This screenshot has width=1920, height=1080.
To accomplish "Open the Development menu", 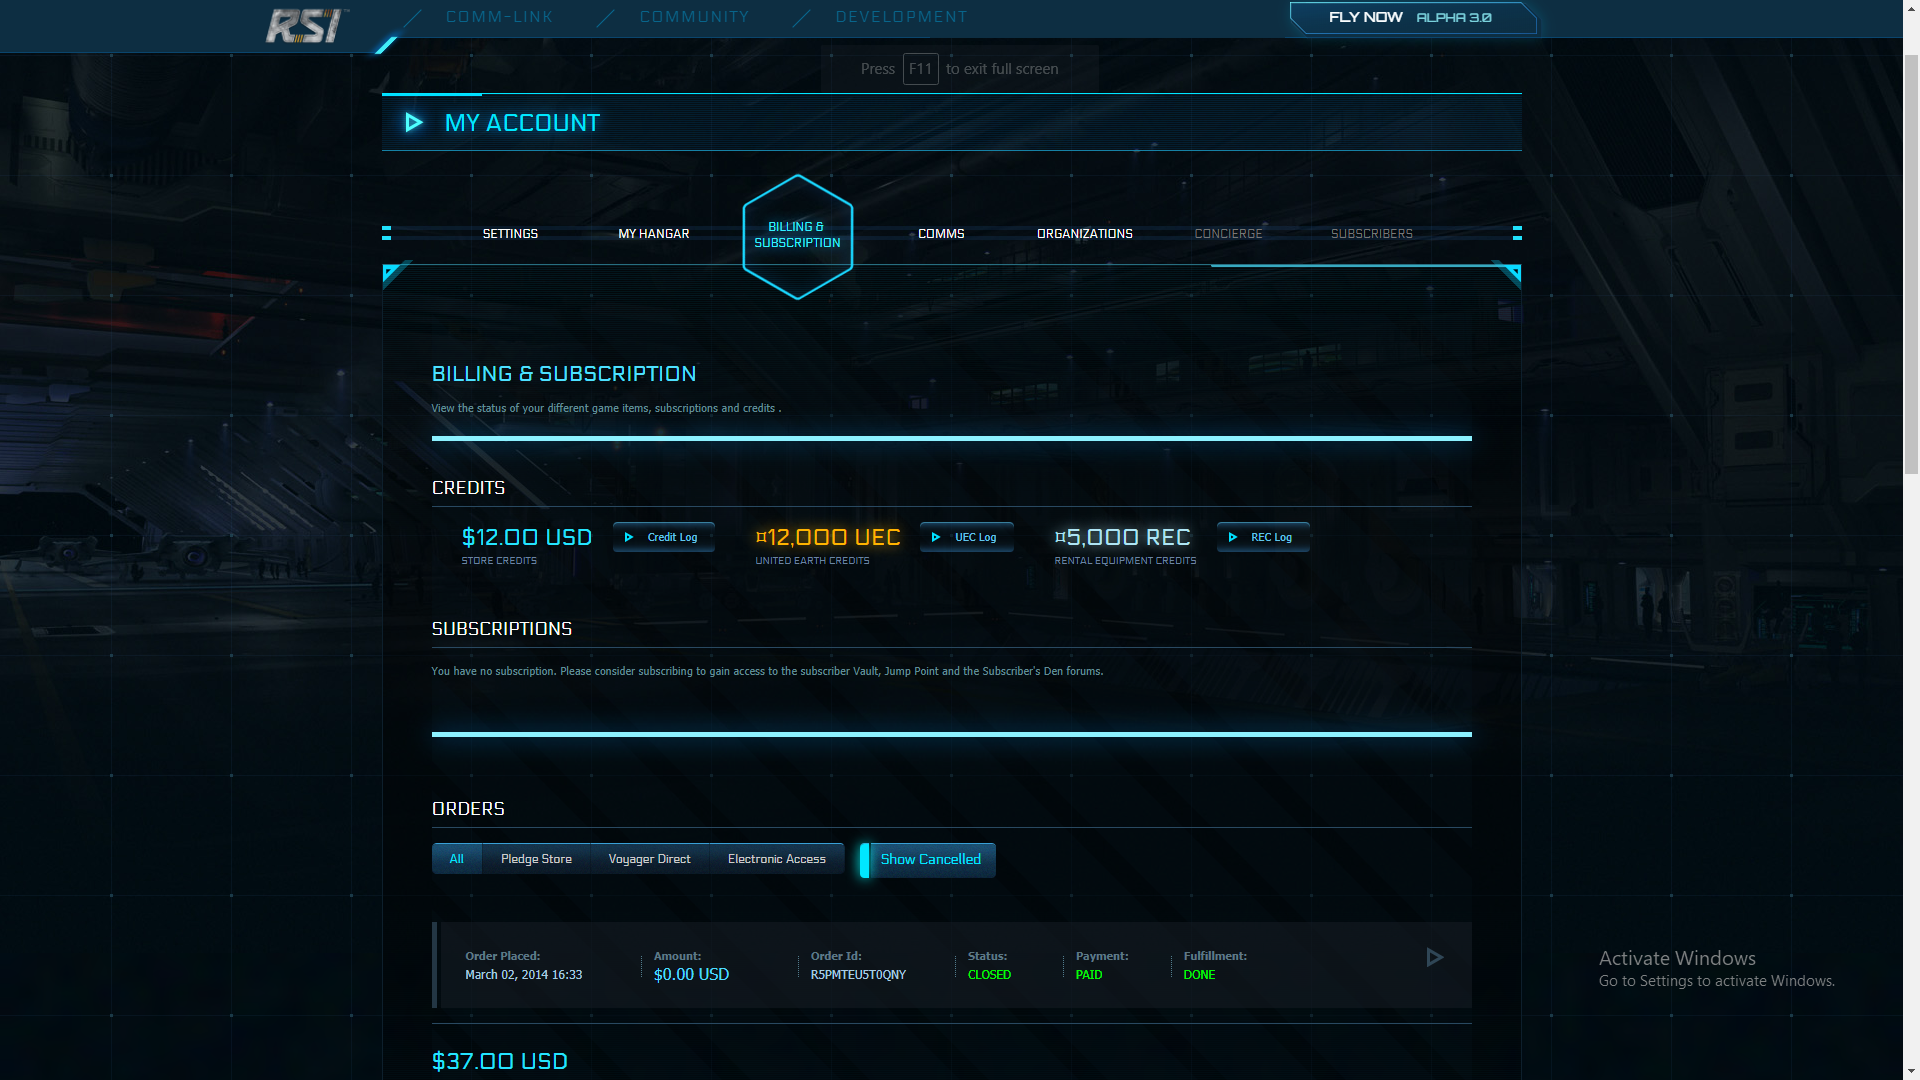I will point(901,17).
